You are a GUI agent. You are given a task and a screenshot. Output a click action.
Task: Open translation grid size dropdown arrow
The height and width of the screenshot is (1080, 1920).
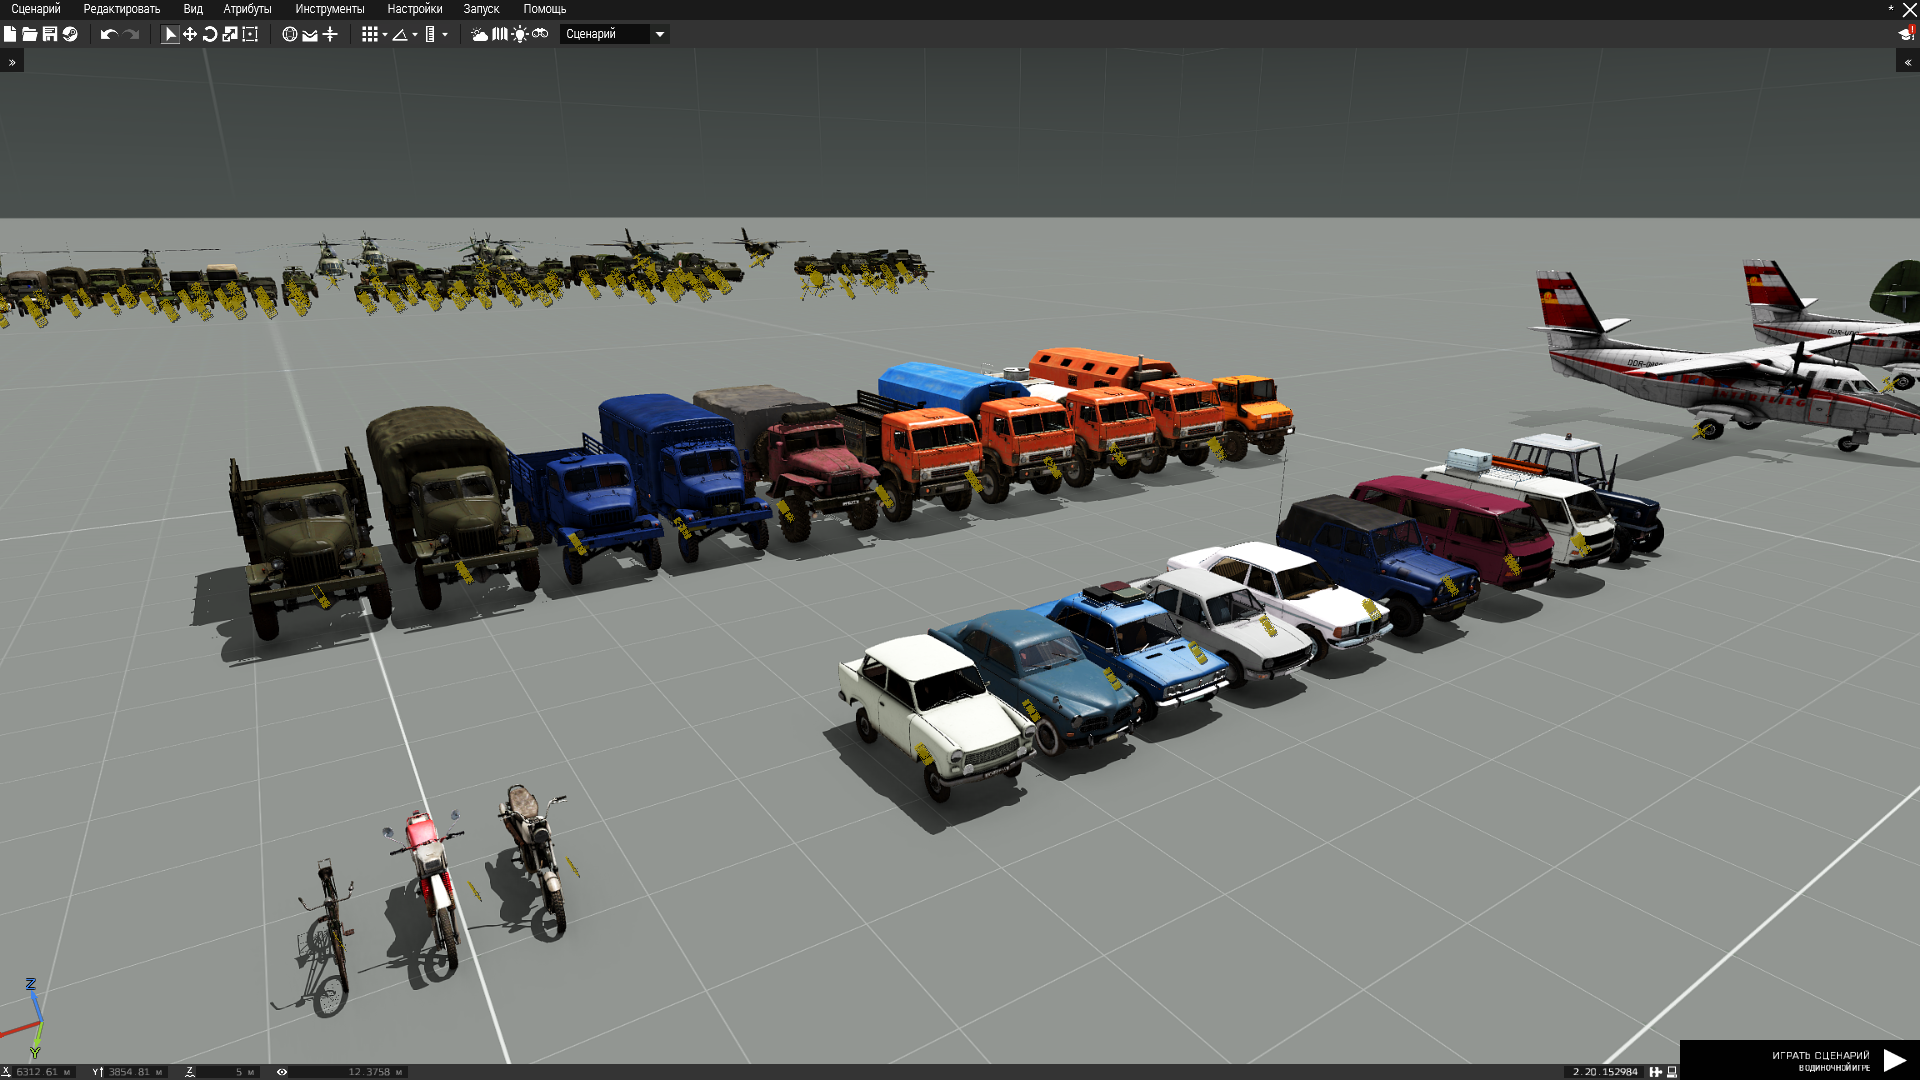(385, 35)
